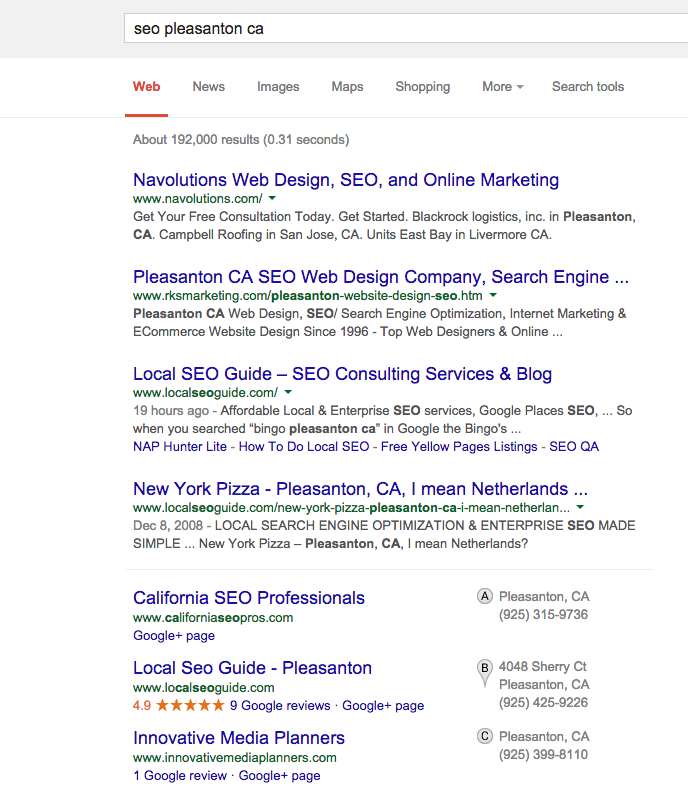The height and width of the screenshot is (799, 688).
Task: Open the Images tab
Action: coord(278,87)
